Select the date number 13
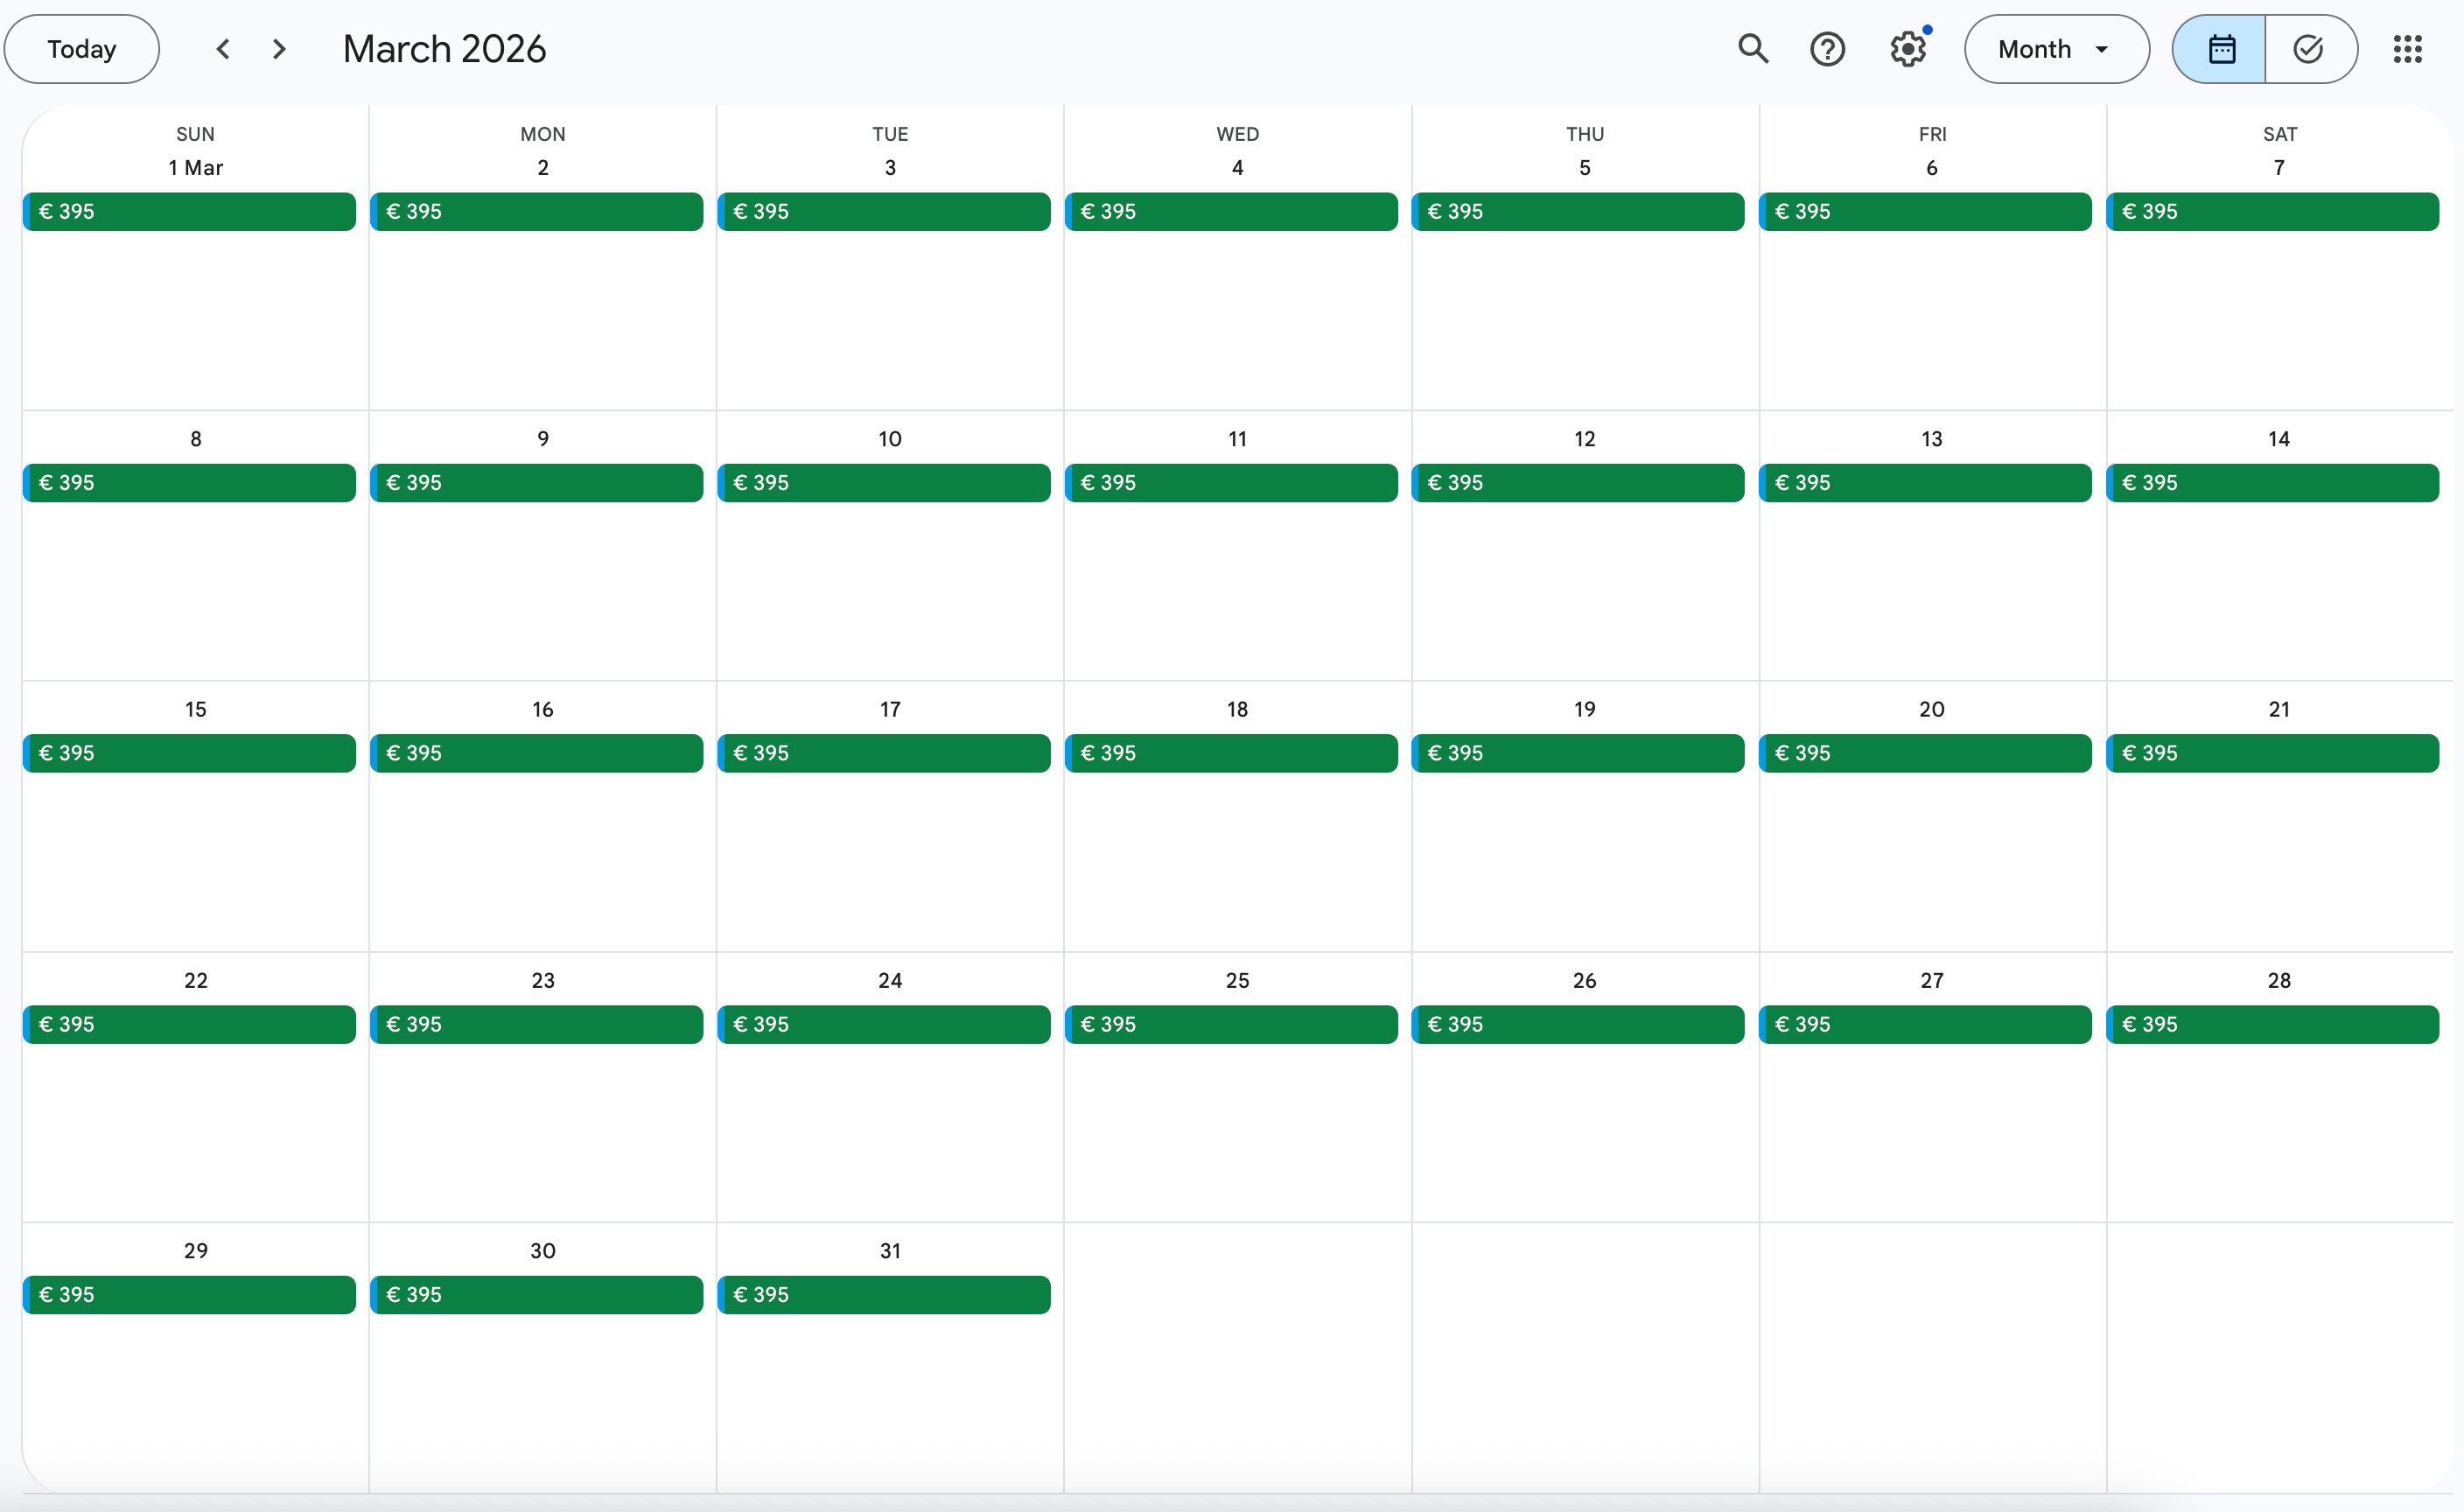Image resolution: width=2464 pixels, height=1512 pixels. pos(1932,438)
